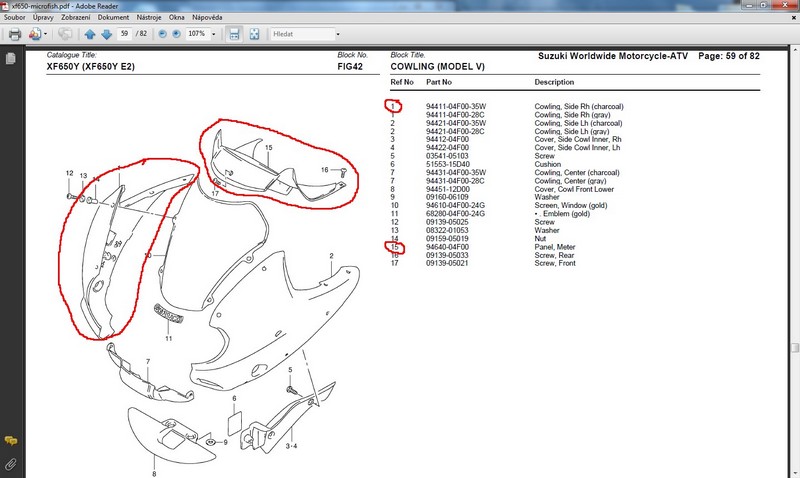Click description 'Cover, Cowl Front Lower'
Screen dimensions: 800x478
[574, 189]
